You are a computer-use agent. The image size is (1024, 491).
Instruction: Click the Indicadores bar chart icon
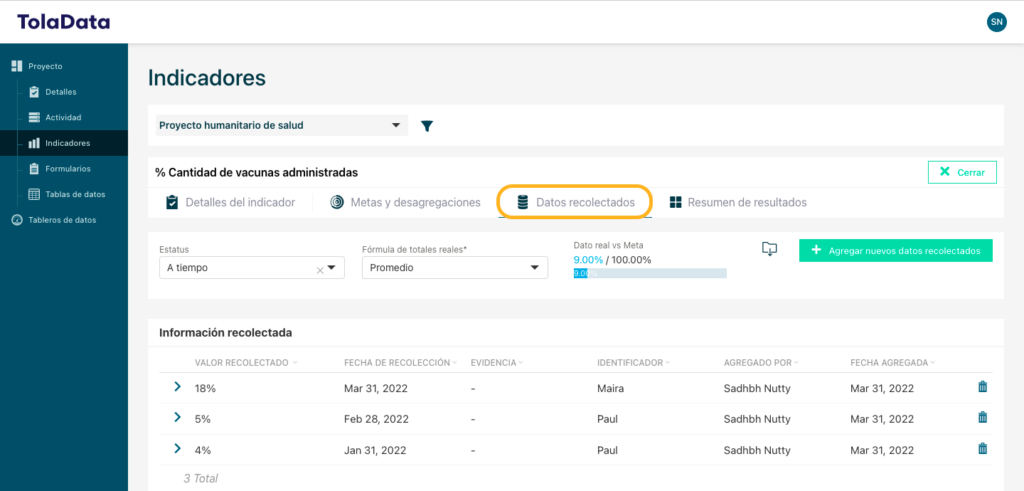(35, 143)
